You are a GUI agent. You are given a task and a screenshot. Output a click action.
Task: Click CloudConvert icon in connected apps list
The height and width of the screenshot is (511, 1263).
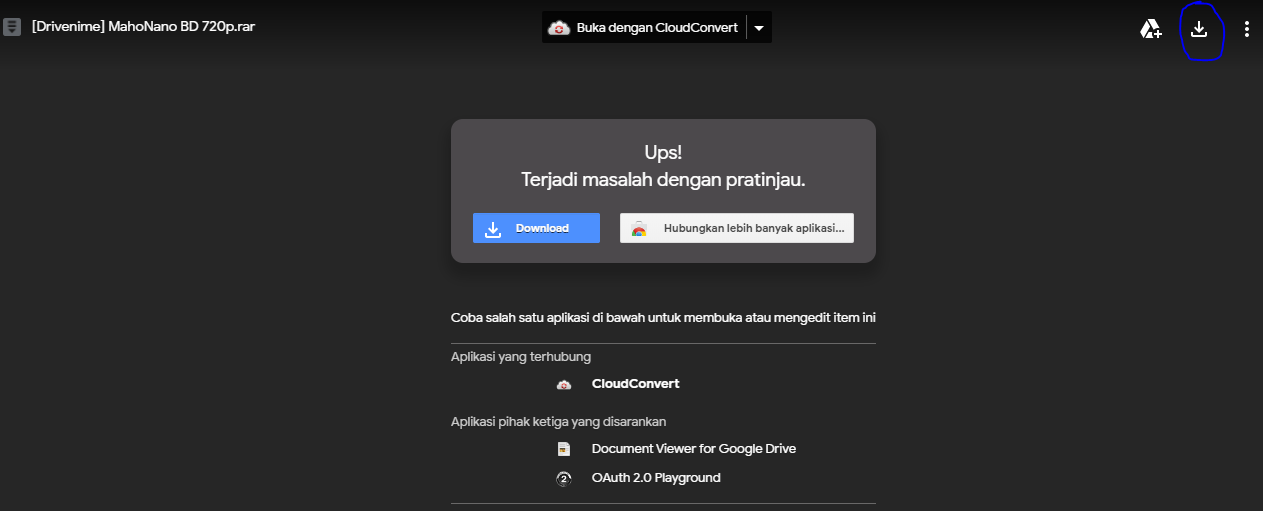564,384
